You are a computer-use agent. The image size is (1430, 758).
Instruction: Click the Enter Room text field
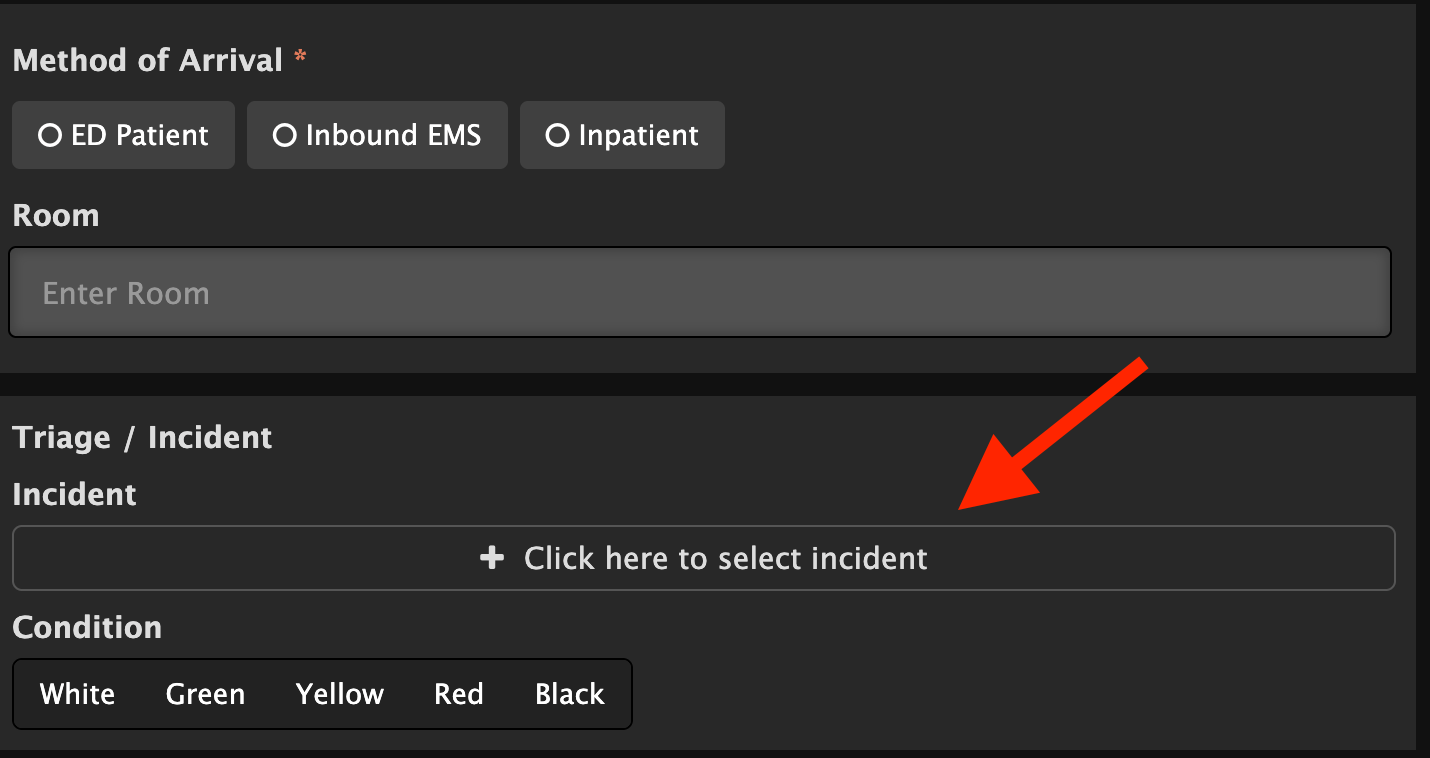click(x=700, y=292)
